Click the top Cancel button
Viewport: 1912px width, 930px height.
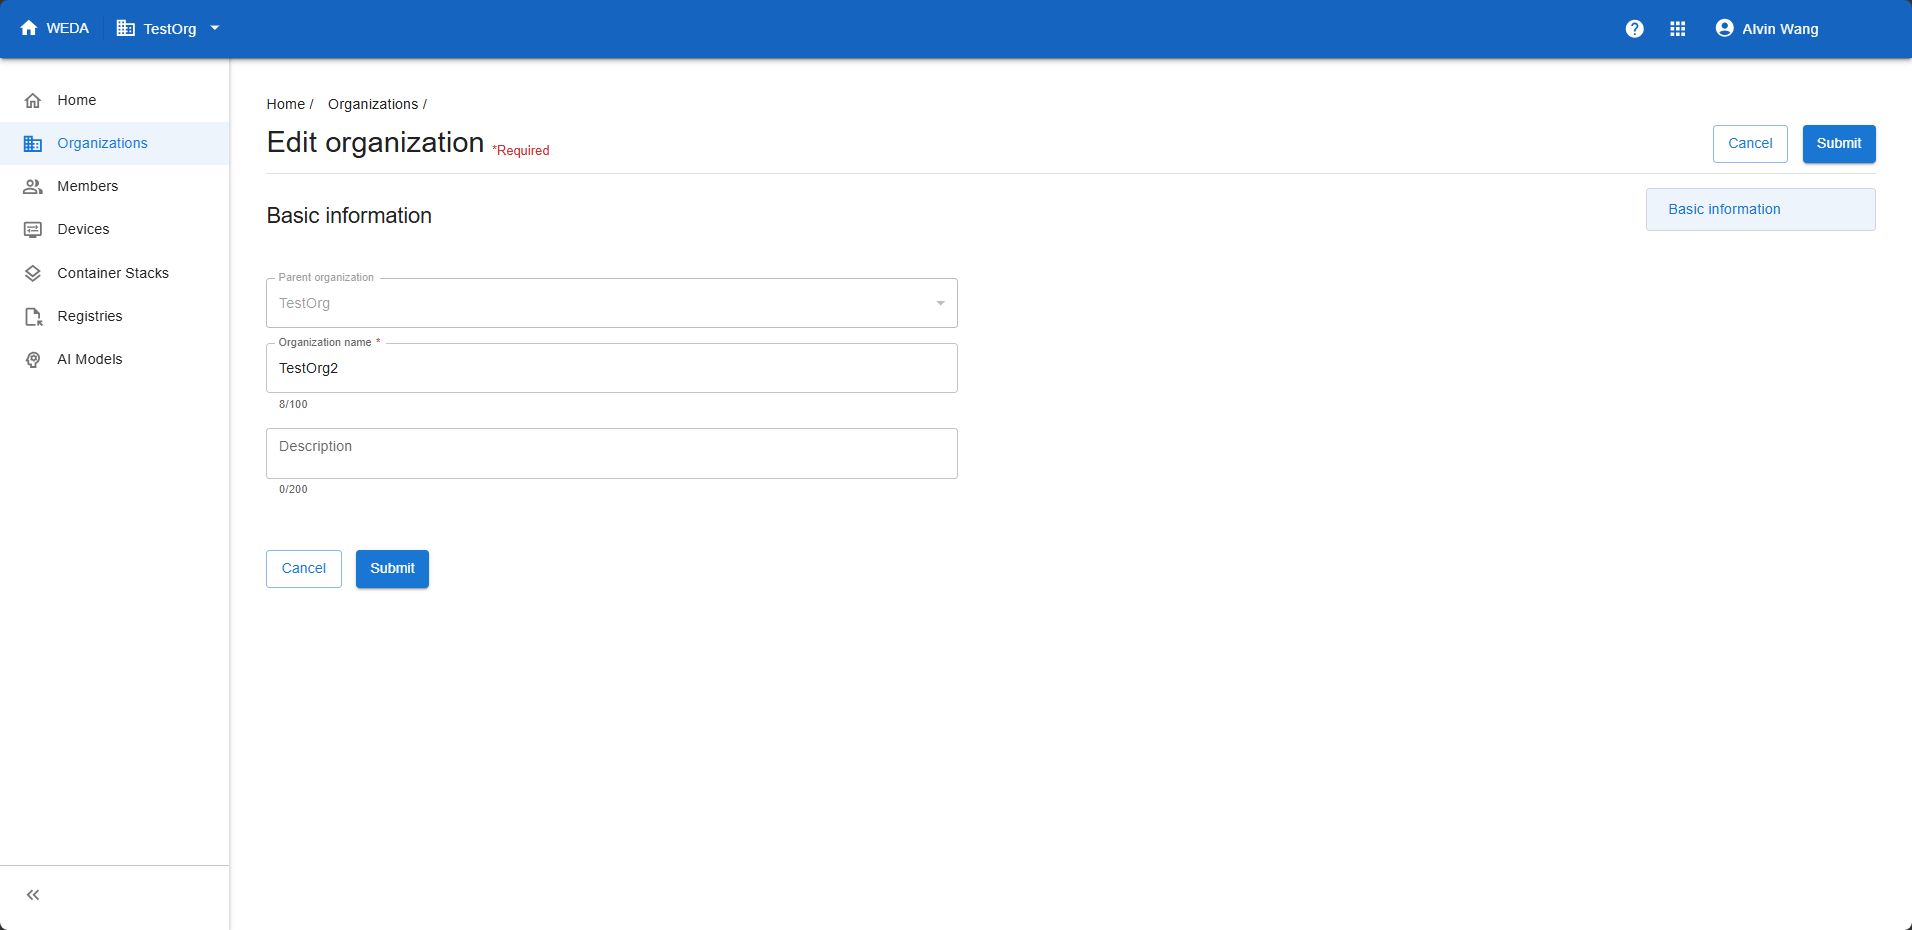click(1750, 144)
